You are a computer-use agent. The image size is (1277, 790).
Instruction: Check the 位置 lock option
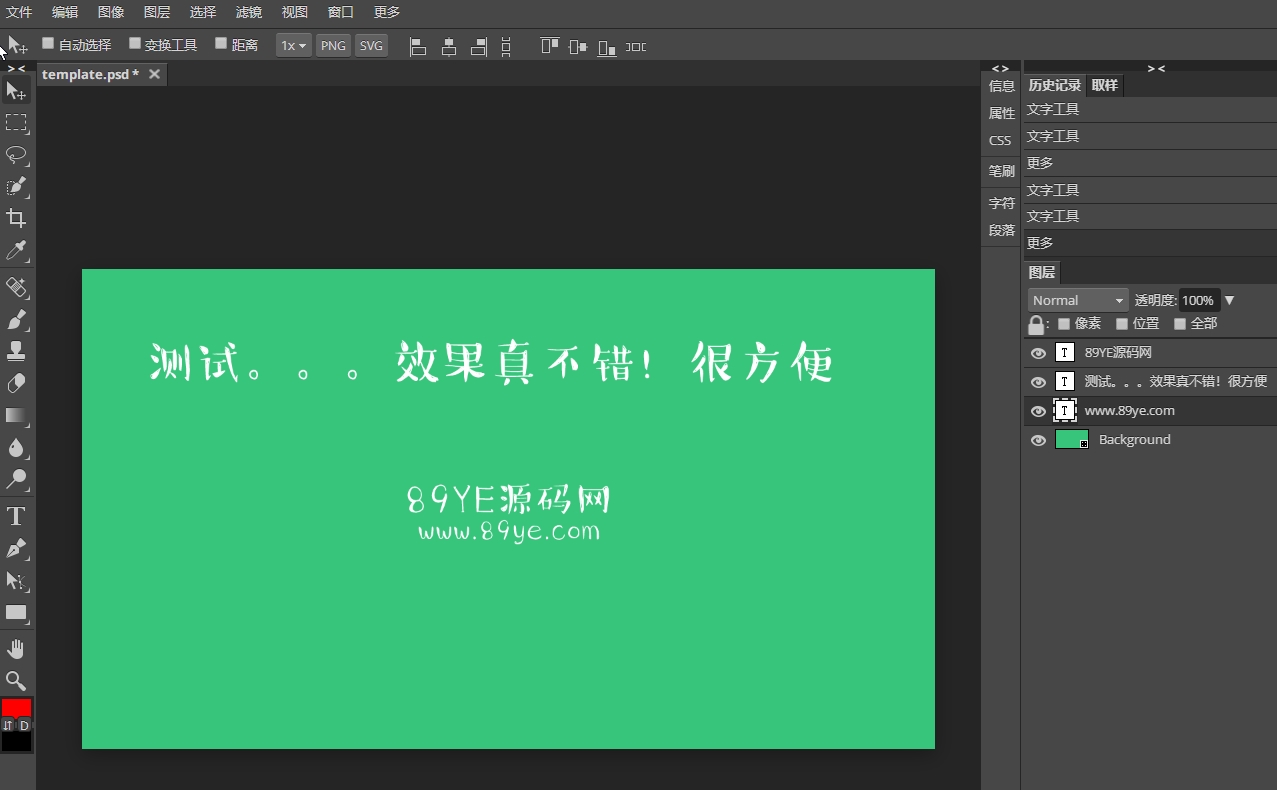[x=1122, y=324]
